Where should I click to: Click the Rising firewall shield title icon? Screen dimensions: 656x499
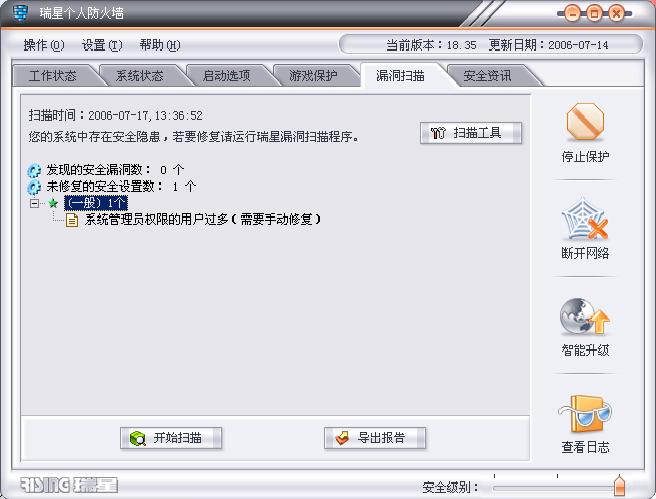coord(20,13)
